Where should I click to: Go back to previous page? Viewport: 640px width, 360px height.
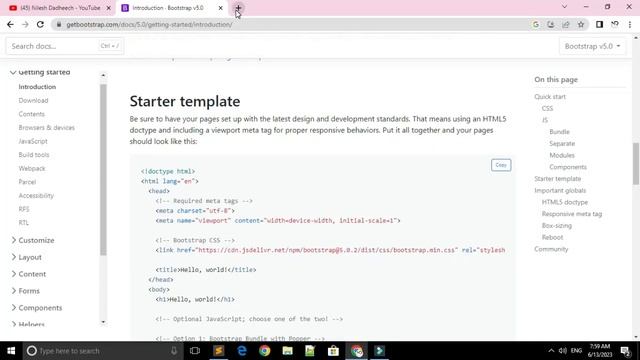pos(10,24)
